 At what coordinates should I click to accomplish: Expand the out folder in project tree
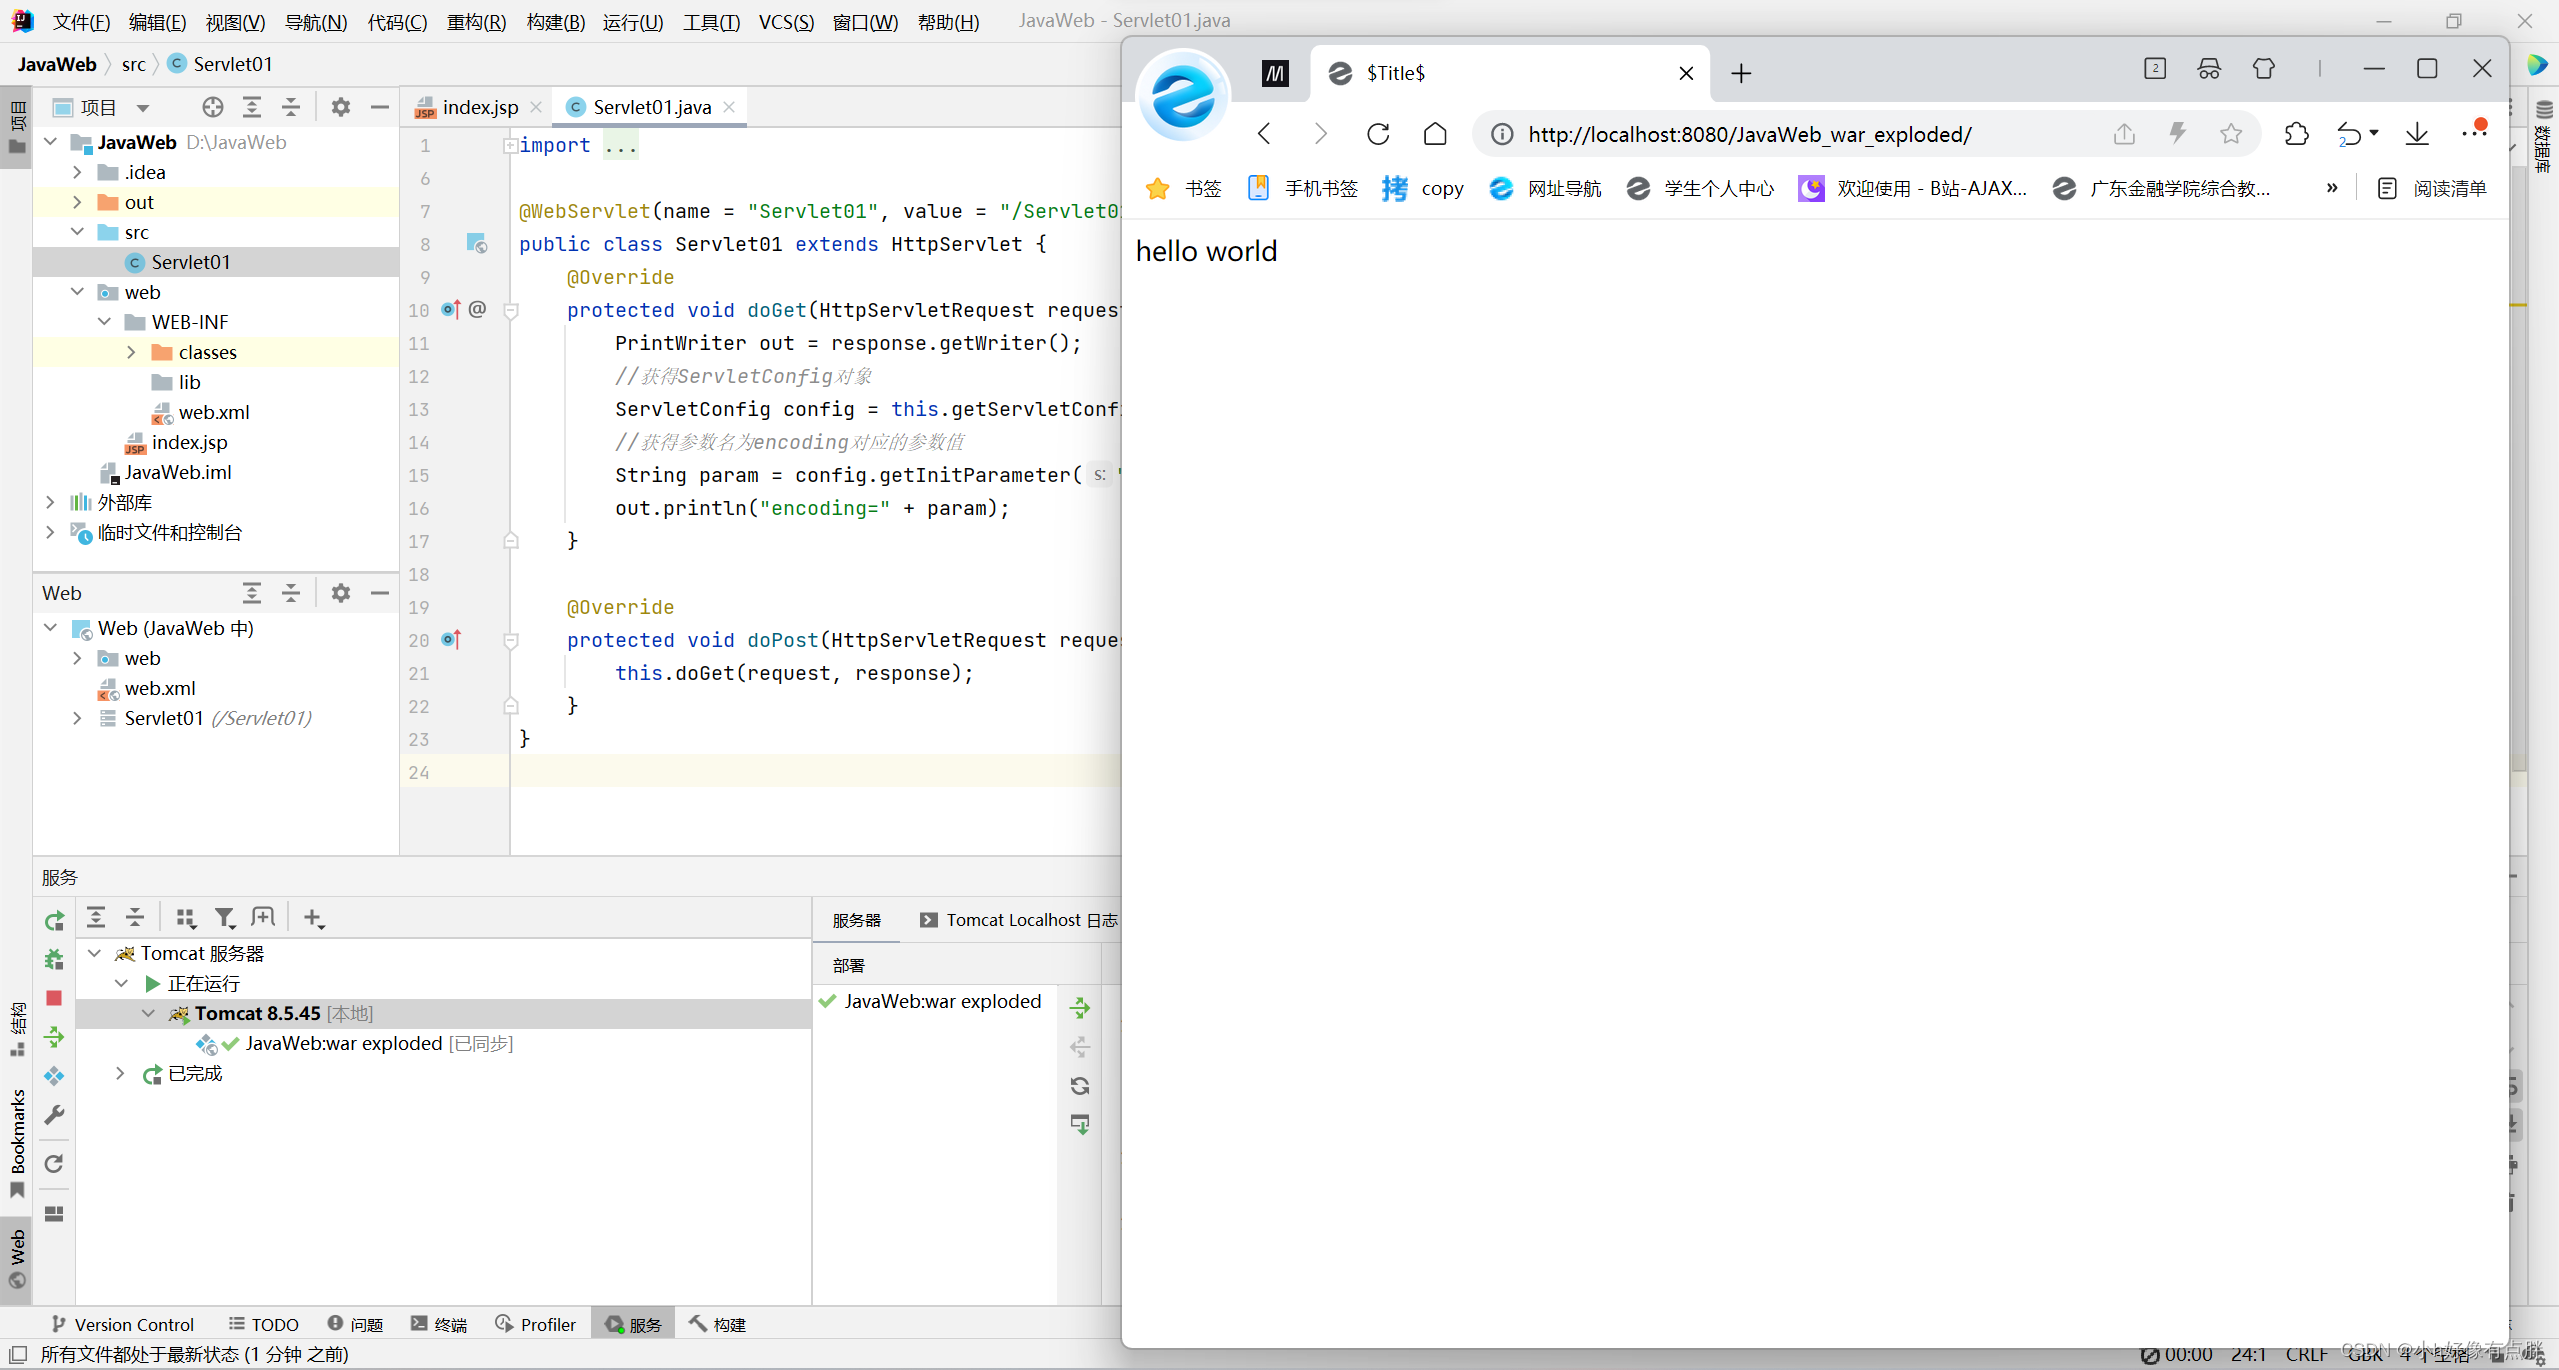pos(77,202)
